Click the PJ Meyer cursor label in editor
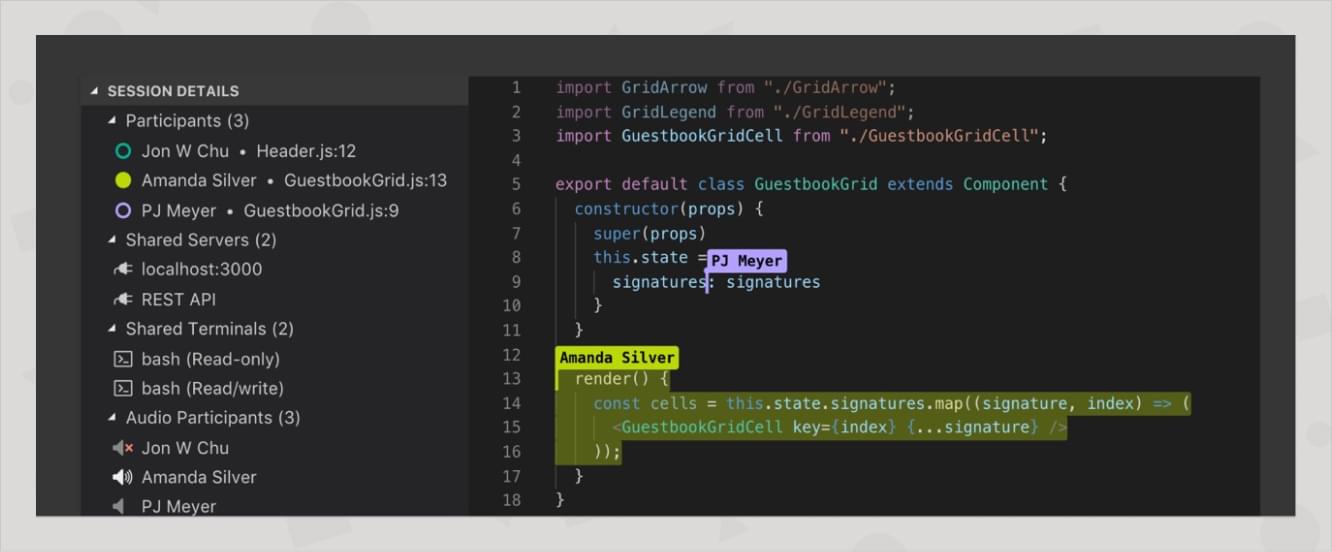Viewport: 1332px width, 552px height. click(x=746, y=261)
